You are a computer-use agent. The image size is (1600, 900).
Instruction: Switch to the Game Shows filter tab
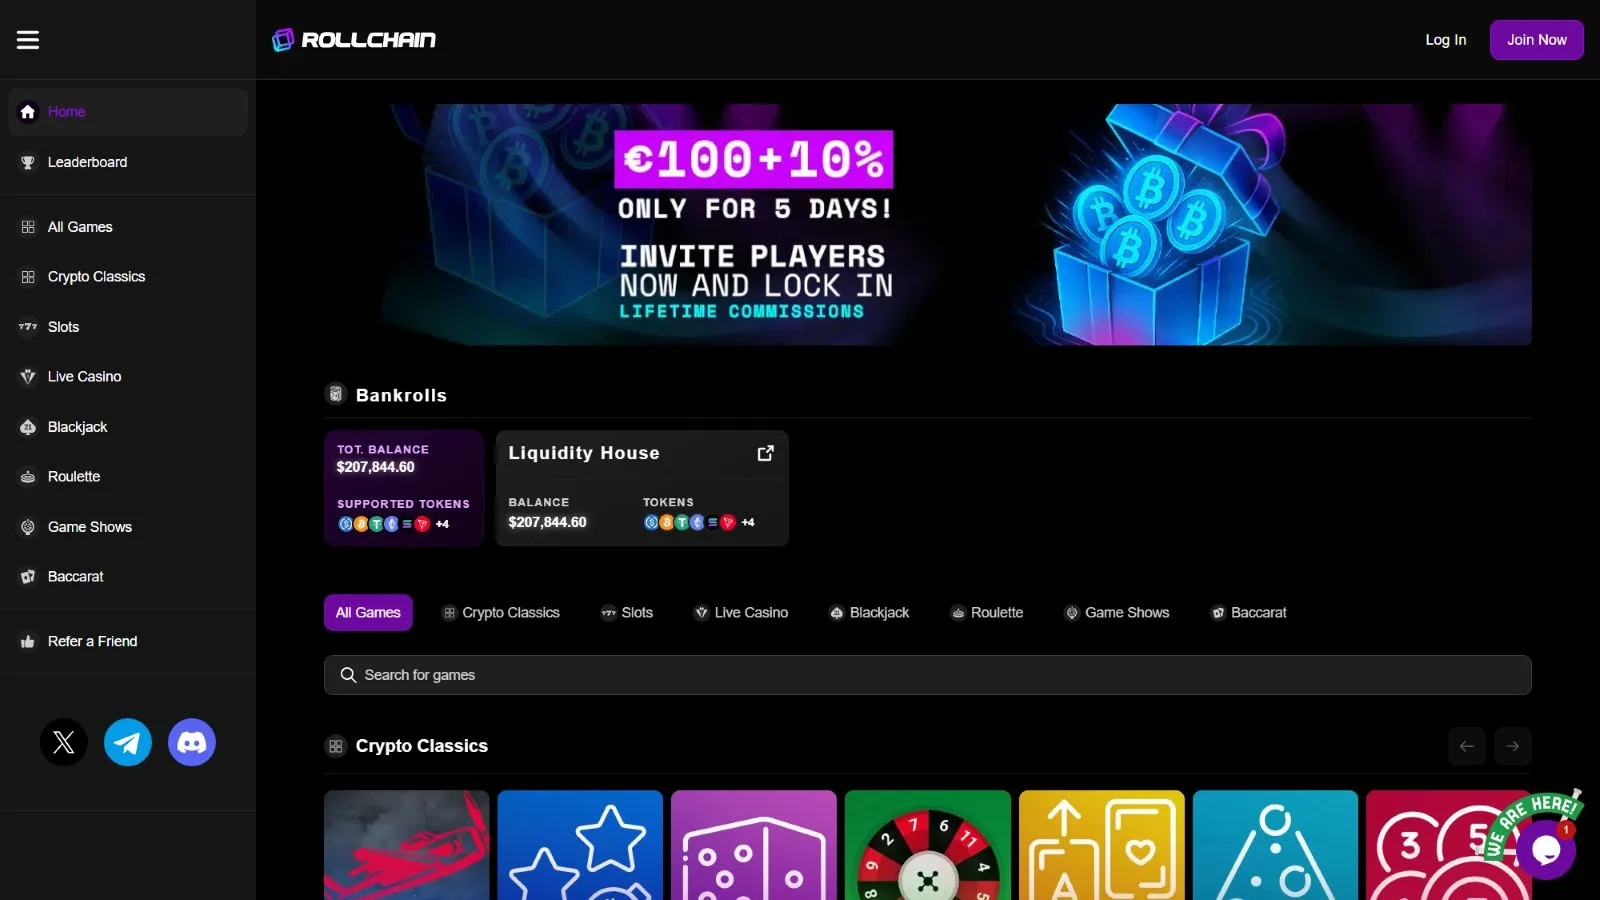coord(1116,613)
